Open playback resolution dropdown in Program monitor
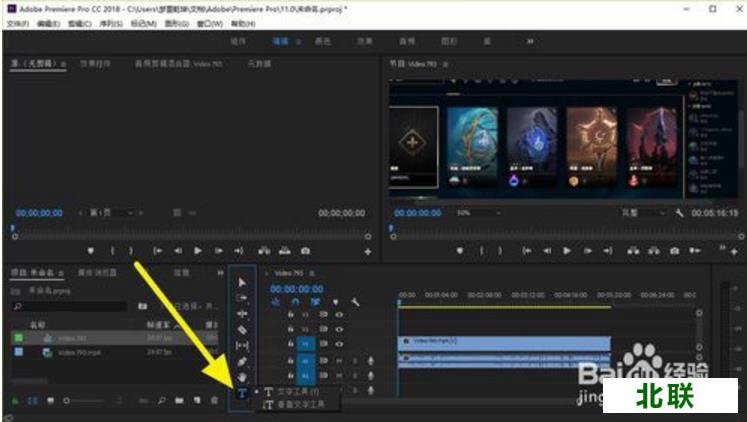 pyautogui.click(x=641, y=213)
